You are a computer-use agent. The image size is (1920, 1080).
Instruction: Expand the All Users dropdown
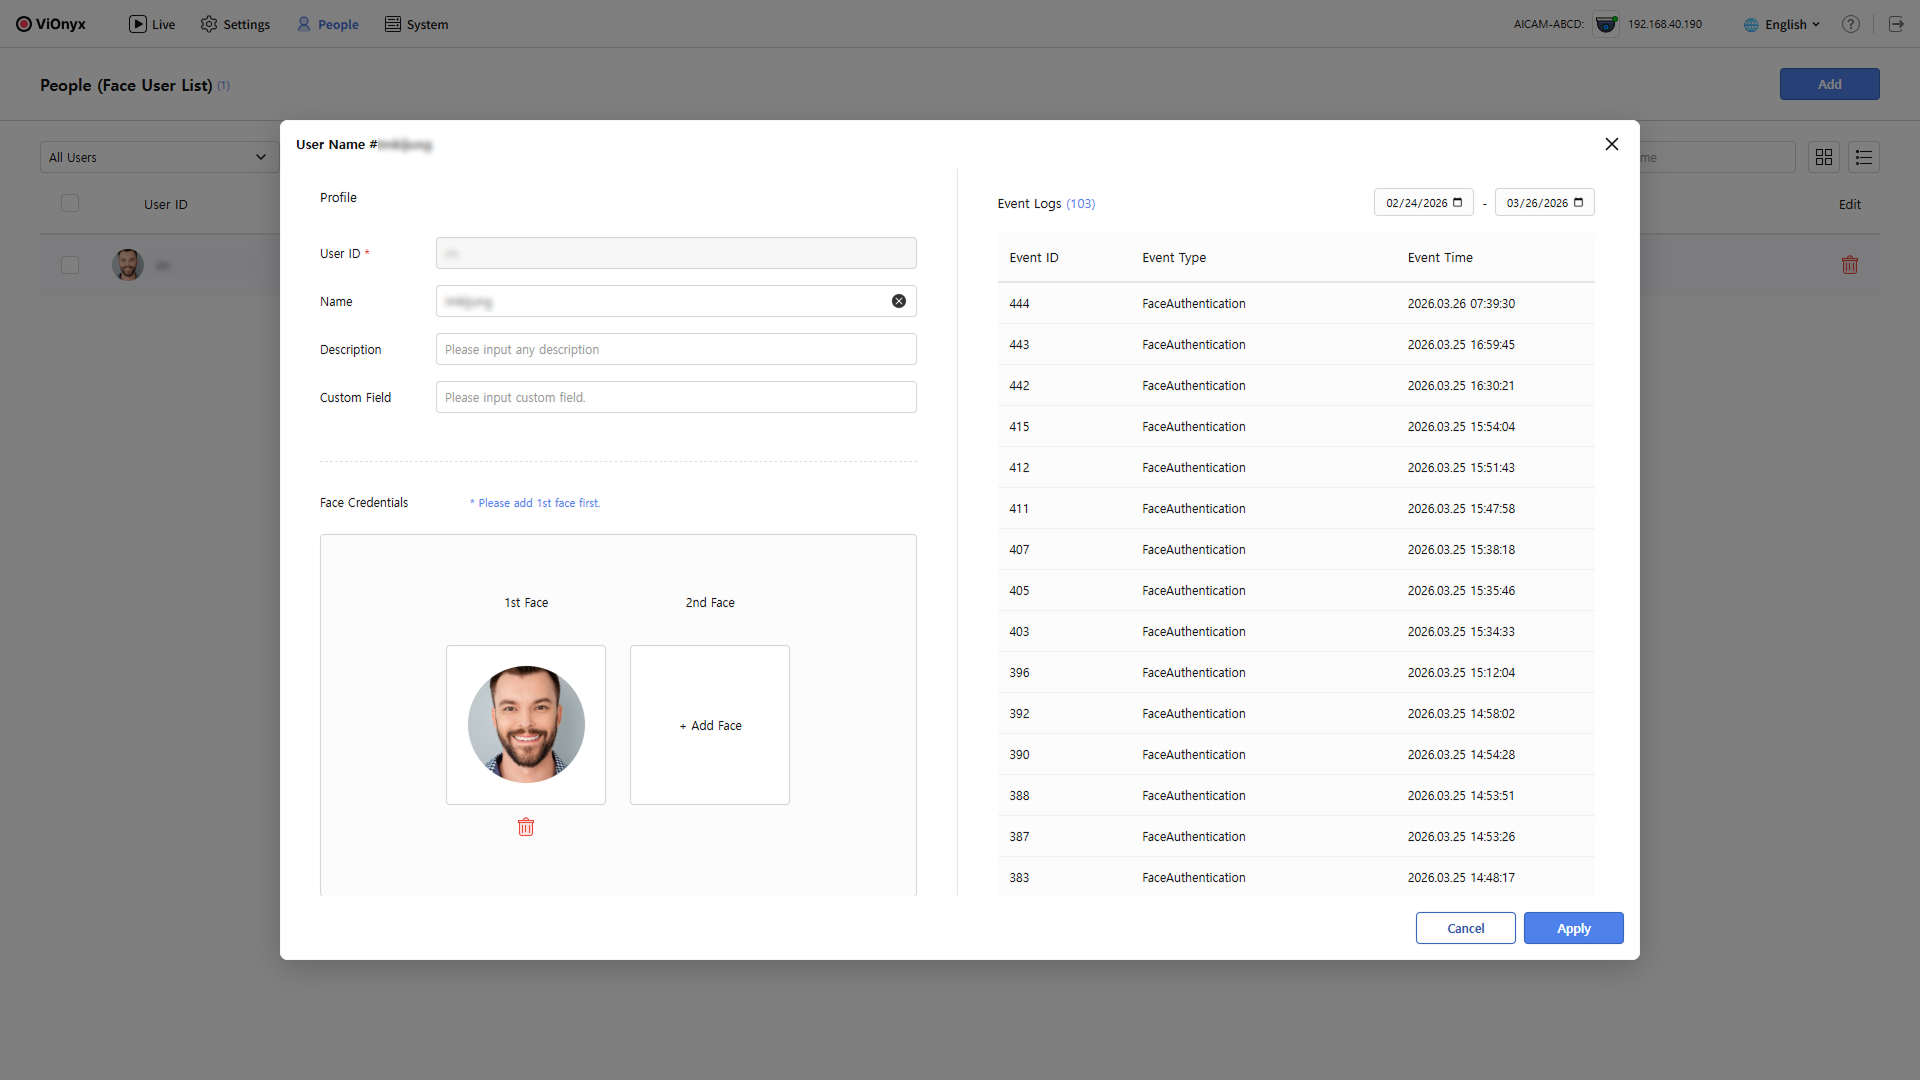159,157
